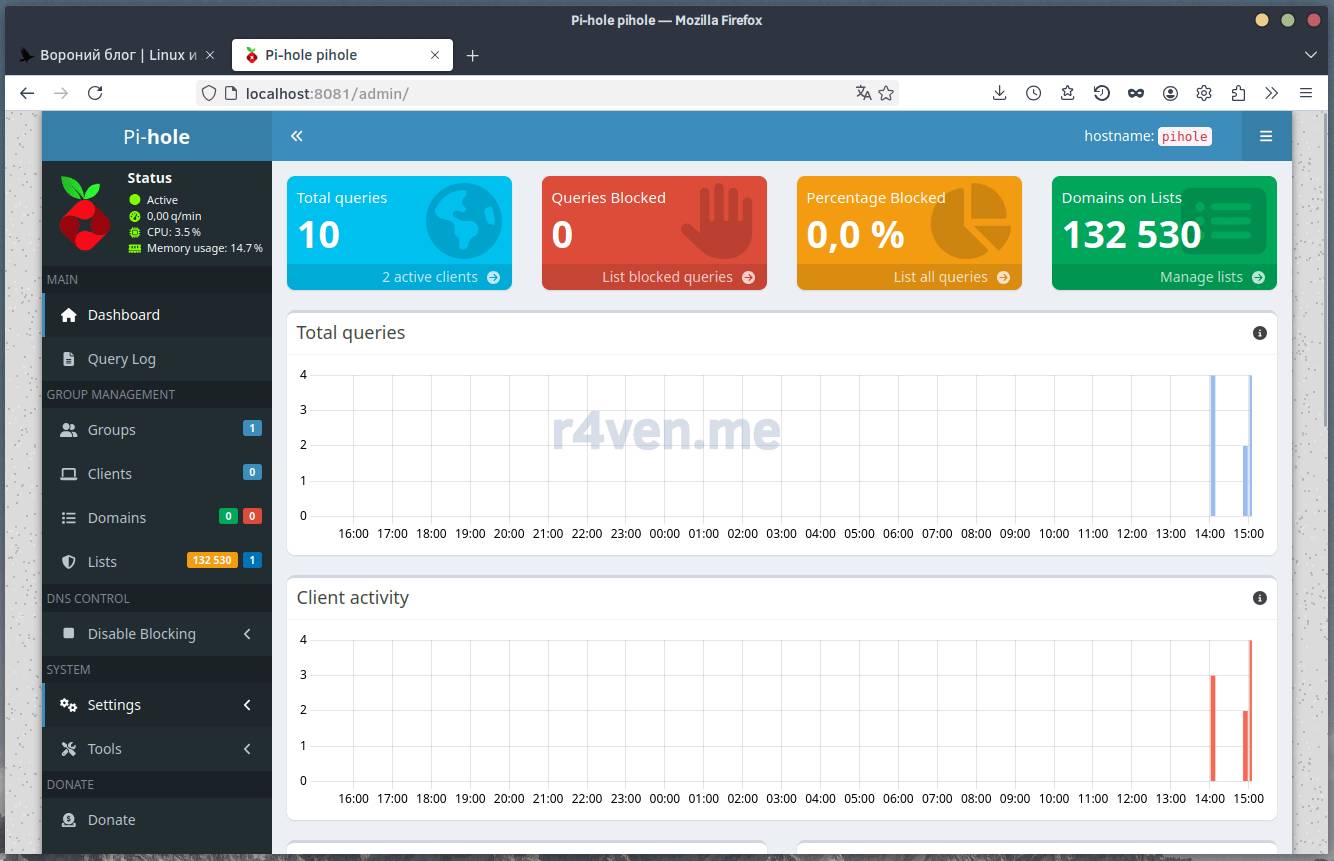The height and width of the screenshot is (861, 1334).
Task: Click Manage lists on green card
Action: [x=1211, y=277]
